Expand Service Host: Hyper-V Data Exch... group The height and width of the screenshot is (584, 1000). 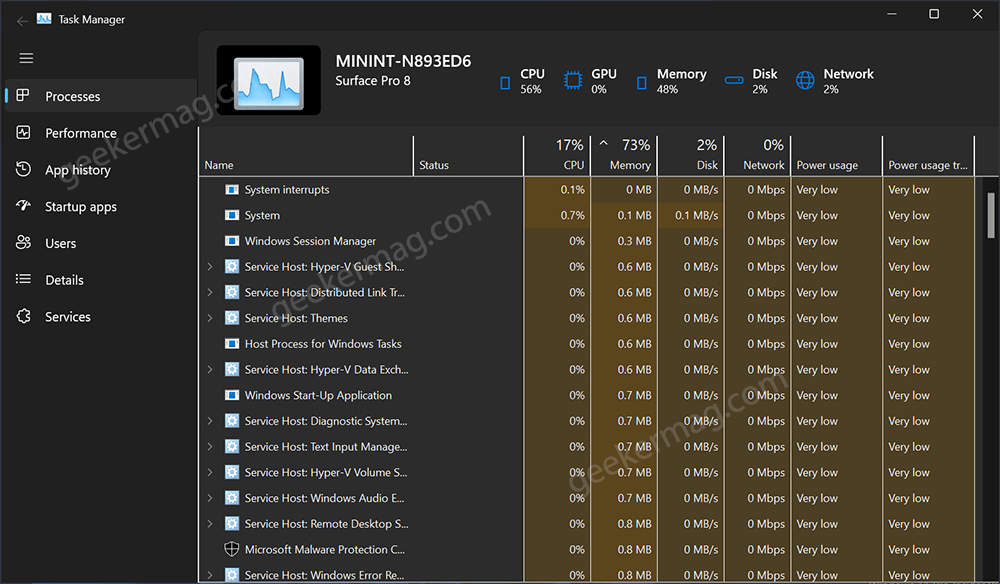point(210,369)
